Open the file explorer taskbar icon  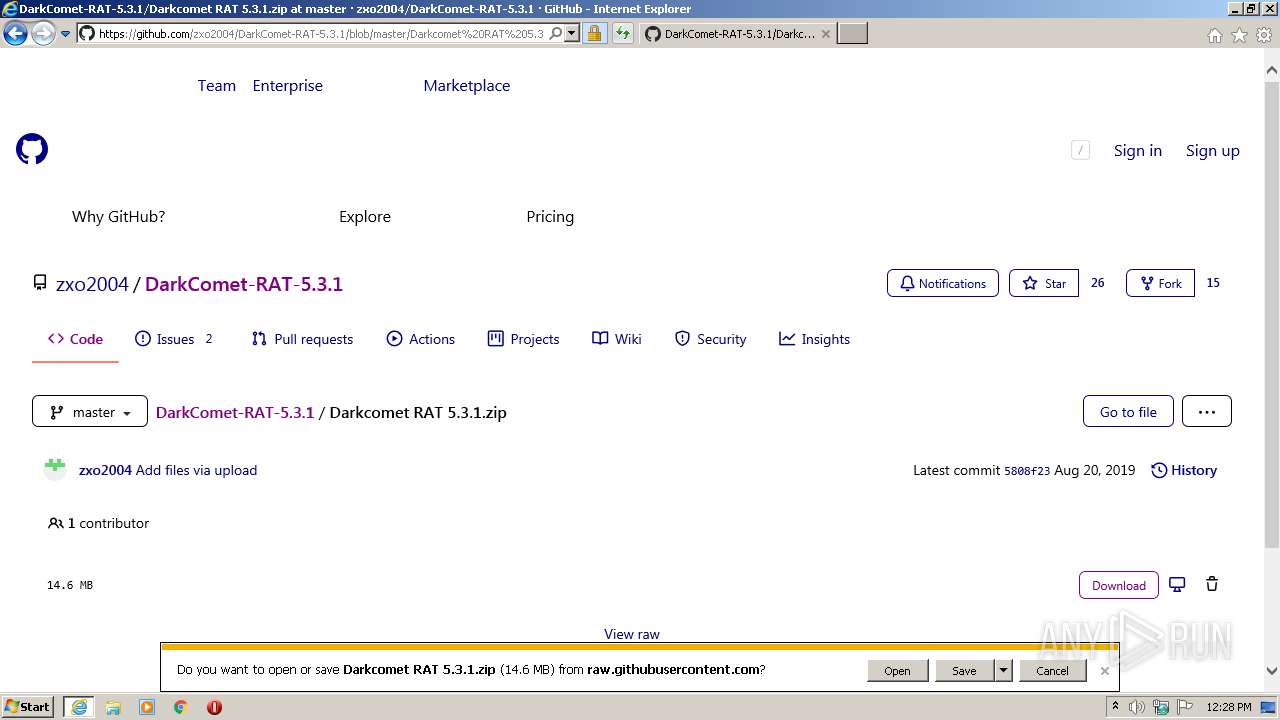pos(113,707)
